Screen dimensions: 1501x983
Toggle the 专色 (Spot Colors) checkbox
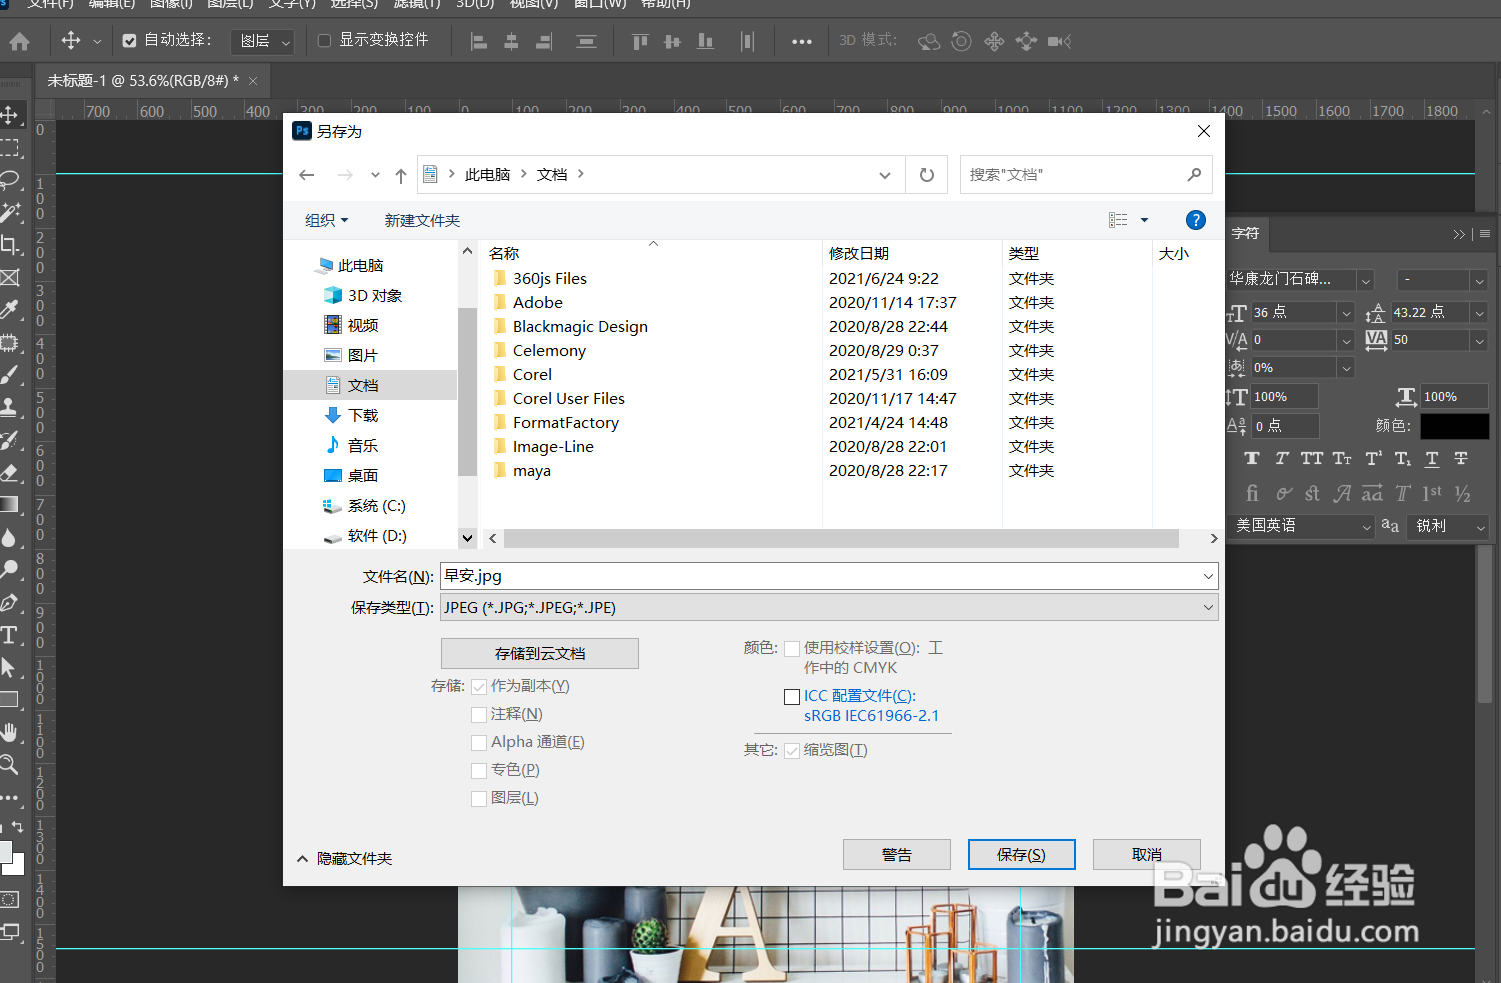coord(478,770)
